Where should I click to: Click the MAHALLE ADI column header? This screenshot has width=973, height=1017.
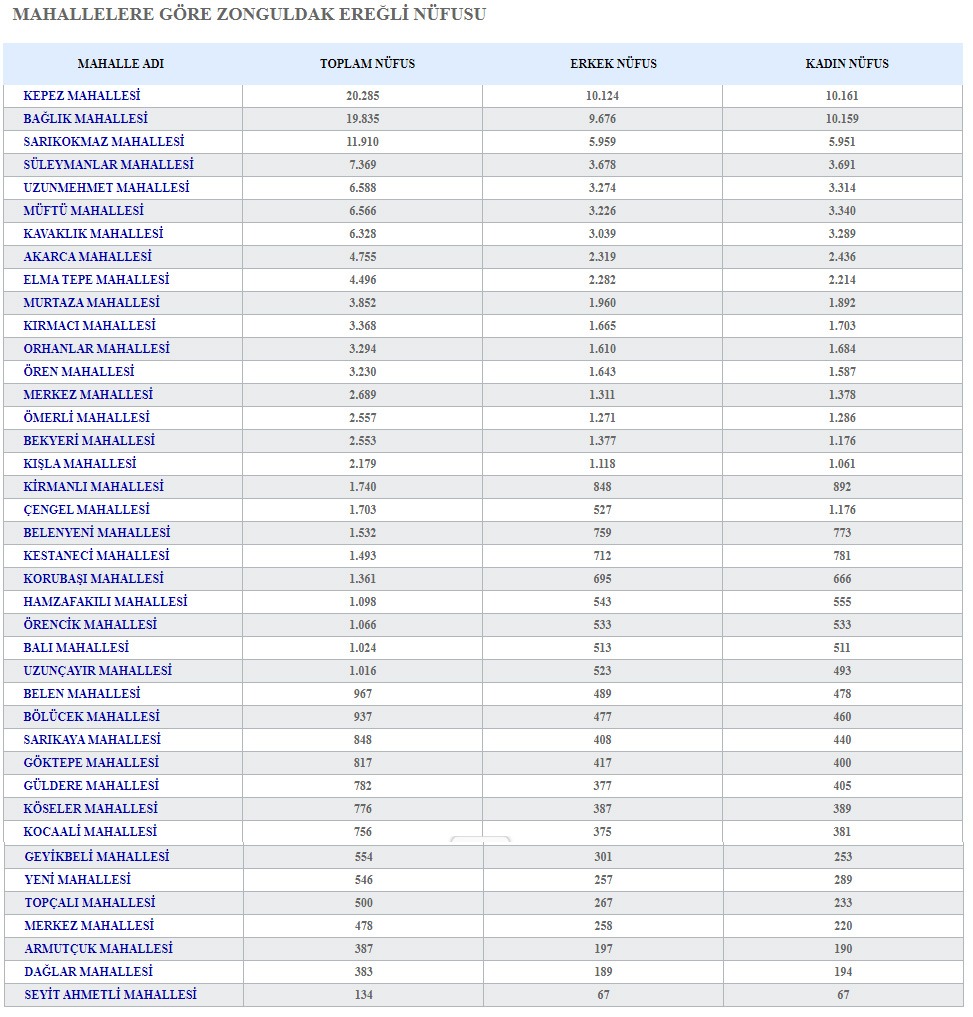(x=120, y=64)
